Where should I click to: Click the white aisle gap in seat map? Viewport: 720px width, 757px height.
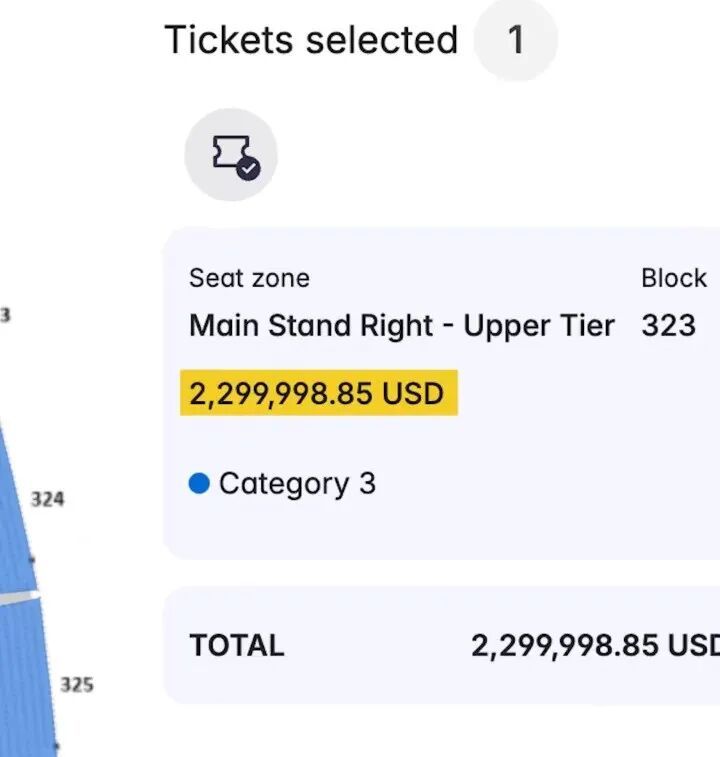coord(20,596)
